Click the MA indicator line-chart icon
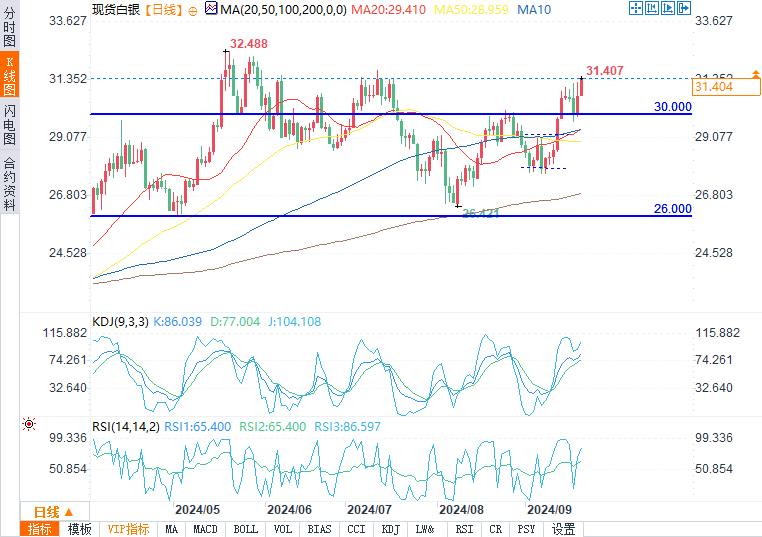Image resolution: width=762 pixels, height=537 pixels. click(x=211, y=8)
